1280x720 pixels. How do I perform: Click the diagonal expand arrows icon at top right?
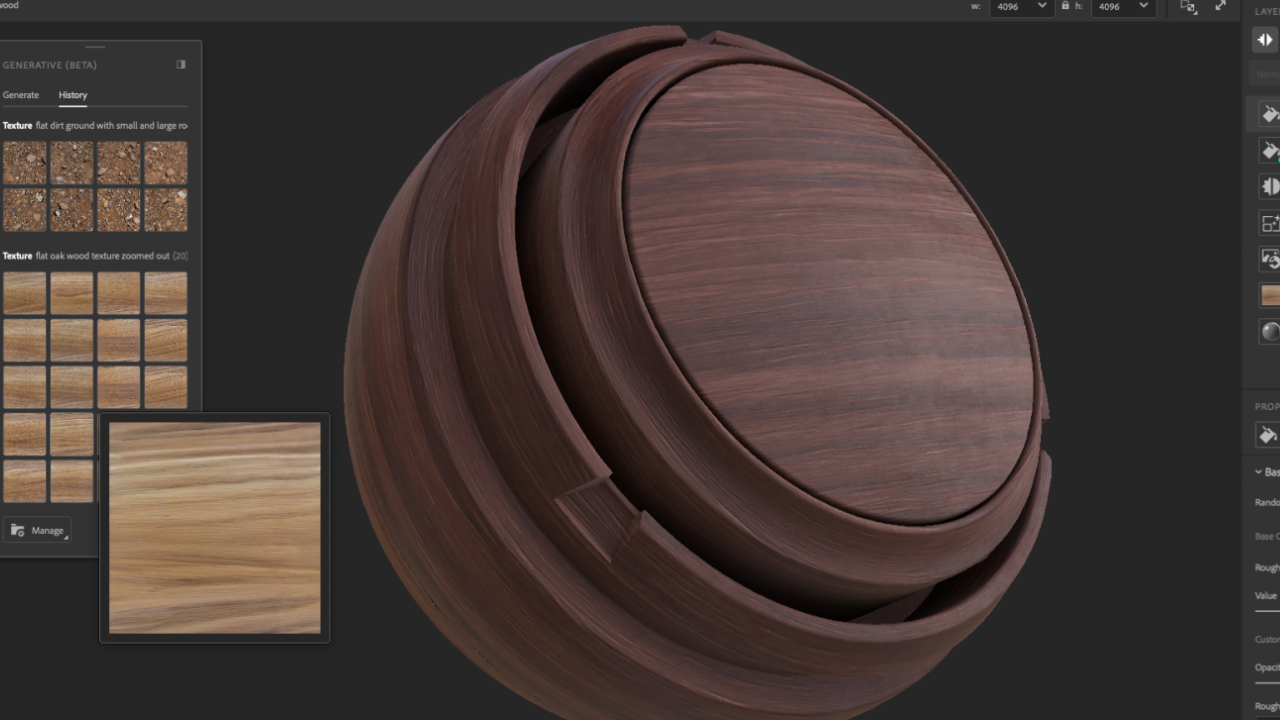[1219, 7]
